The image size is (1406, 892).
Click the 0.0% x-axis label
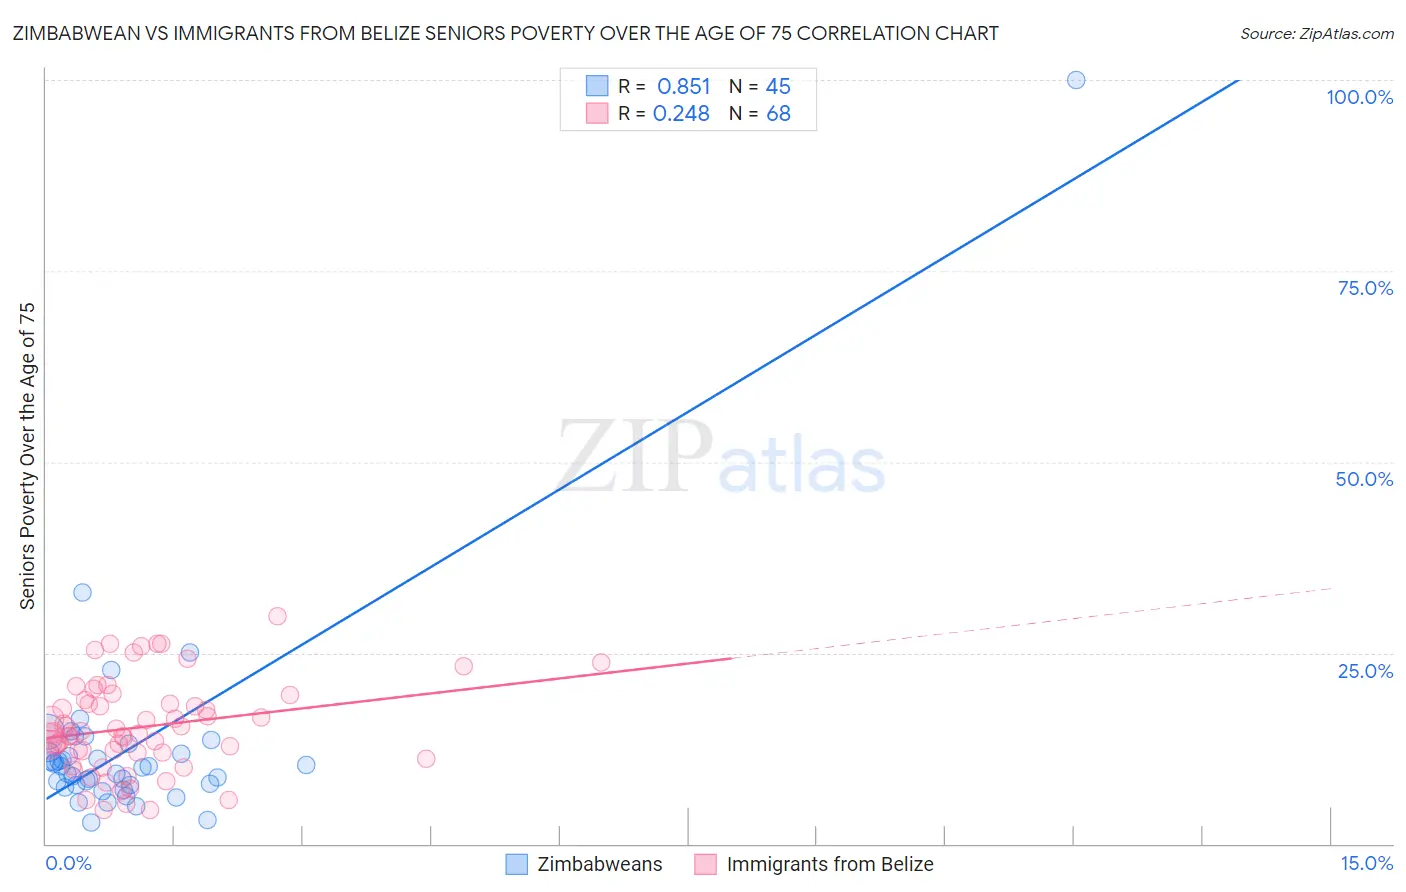point(69,863)
